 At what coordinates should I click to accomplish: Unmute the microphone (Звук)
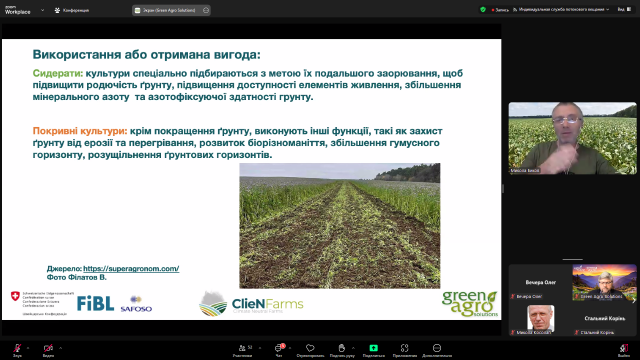[17, 350]
